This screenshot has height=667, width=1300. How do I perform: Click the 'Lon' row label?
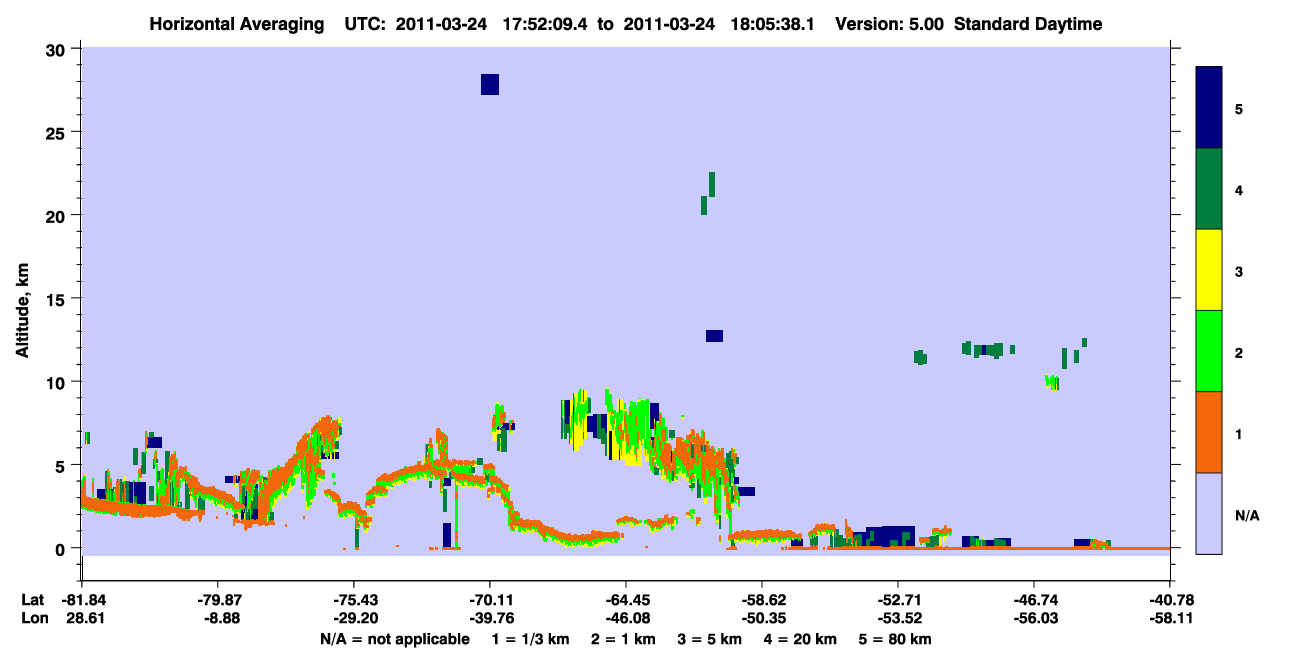pos(33,619)
